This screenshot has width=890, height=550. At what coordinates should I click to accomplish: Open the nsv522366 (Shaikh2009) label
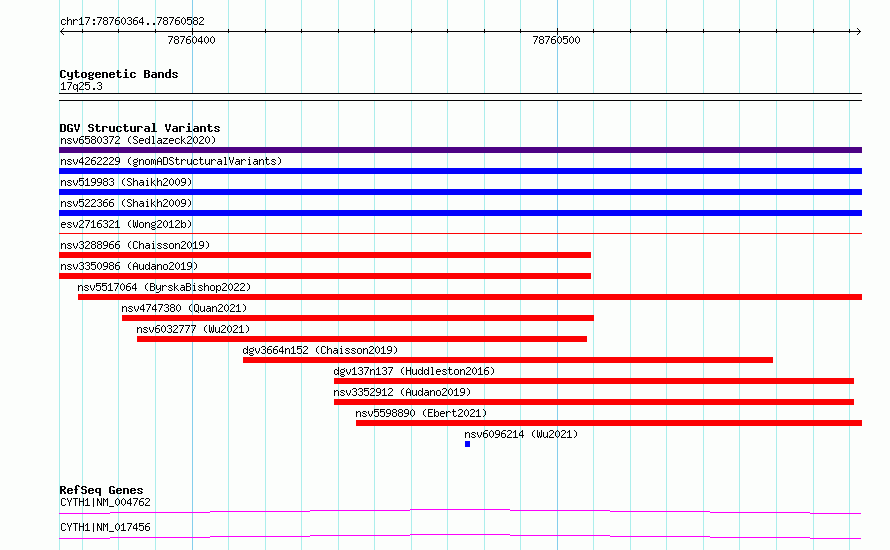126,203
